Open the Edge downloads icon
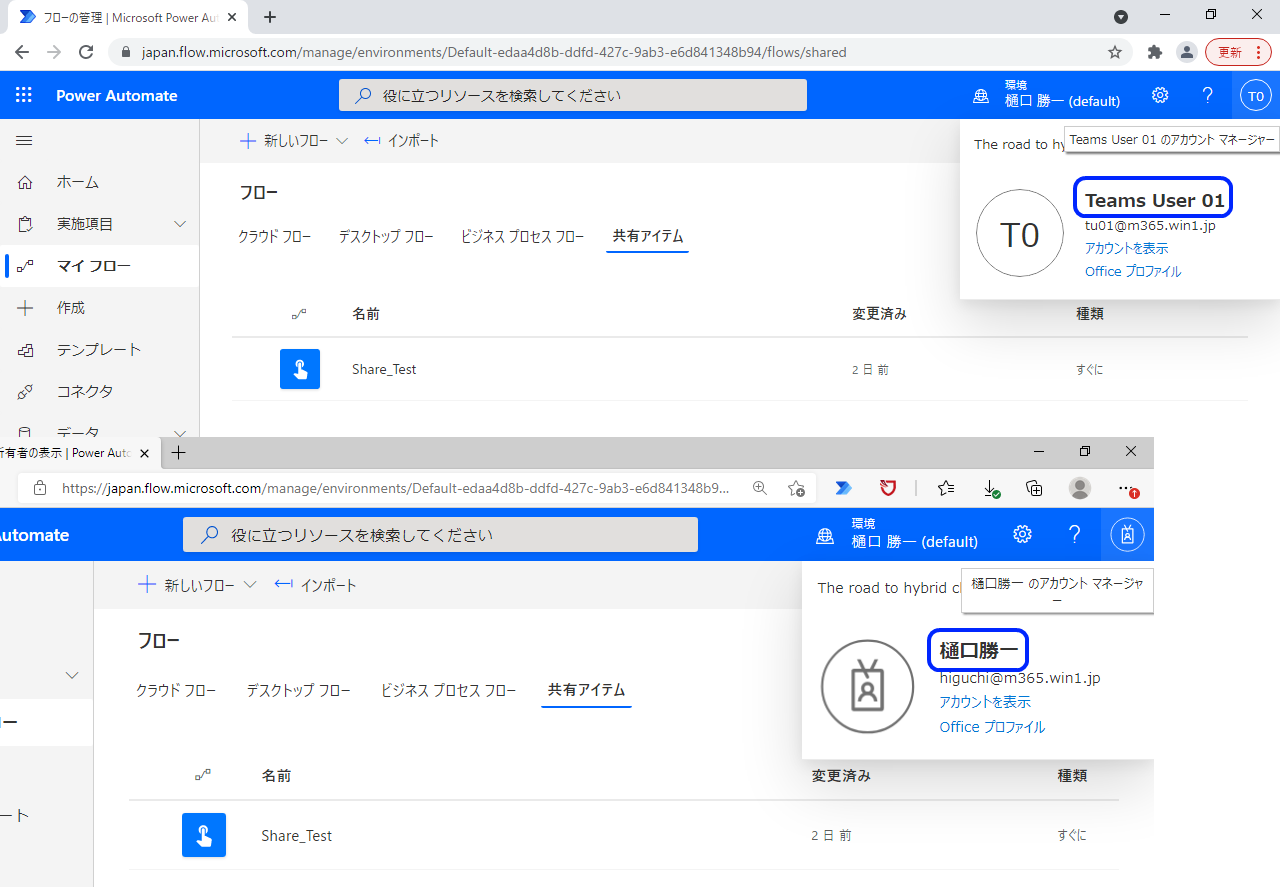Viewport: 1280px width, 894px height. pyautogui.click(x=991, y=488)
